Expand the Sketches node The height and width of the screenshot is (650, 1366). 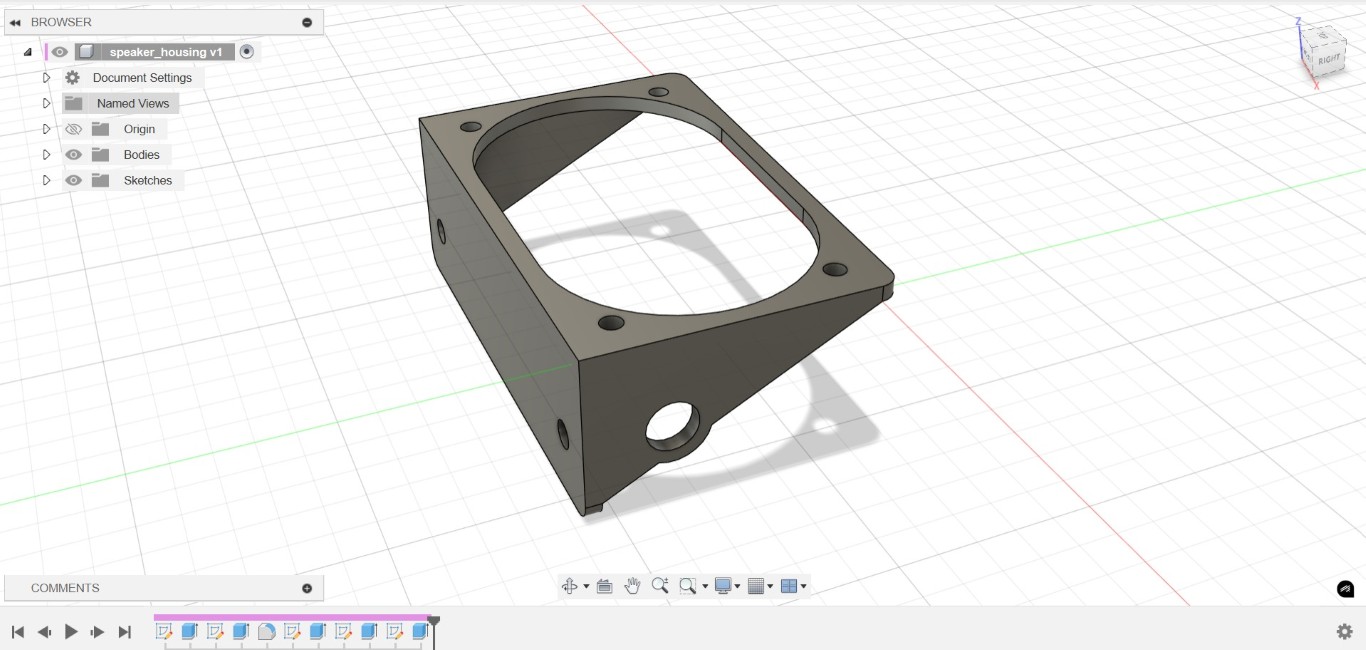(46, 180)
